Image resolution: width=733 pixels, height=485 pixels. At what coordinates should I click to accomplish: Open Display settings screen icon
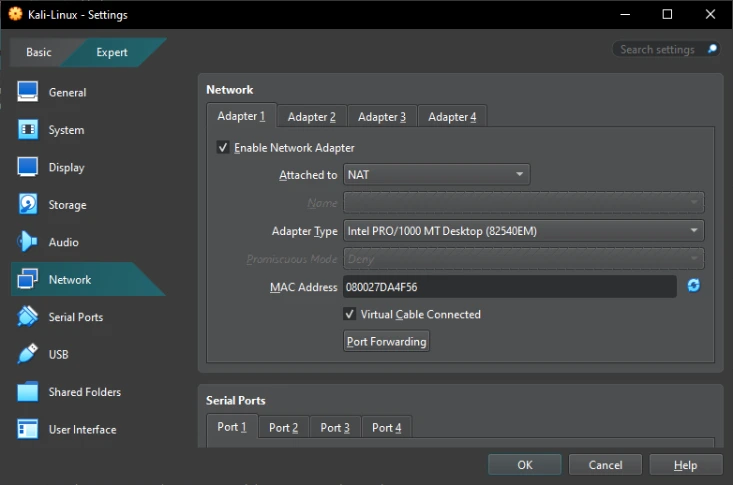(28, 167)
